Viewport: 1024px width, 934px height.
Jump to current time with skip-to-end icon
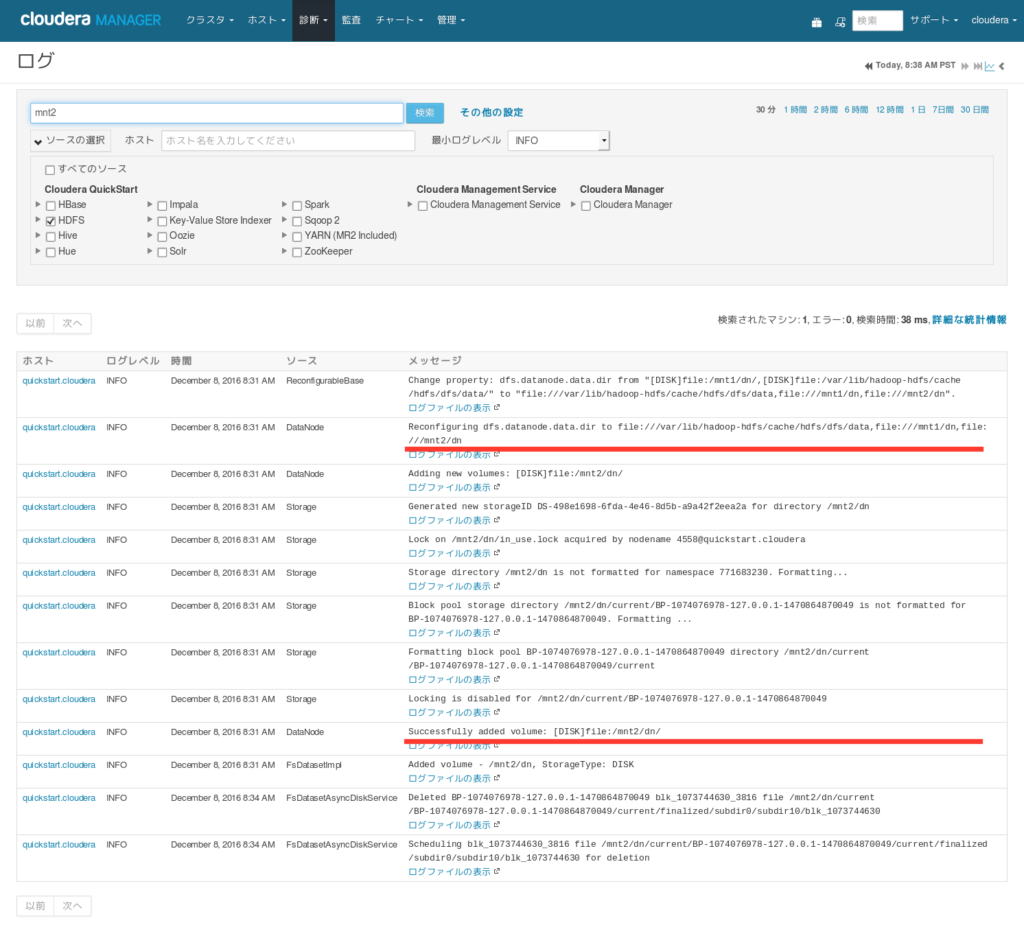(x=978, y=66)
